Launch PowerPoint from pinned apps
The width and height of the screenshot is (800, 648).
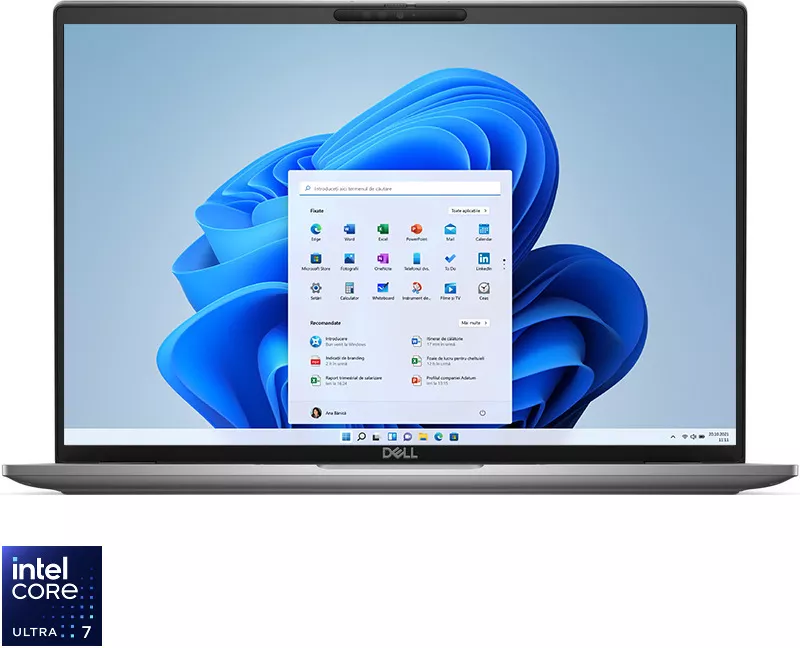tap(416, 232)
